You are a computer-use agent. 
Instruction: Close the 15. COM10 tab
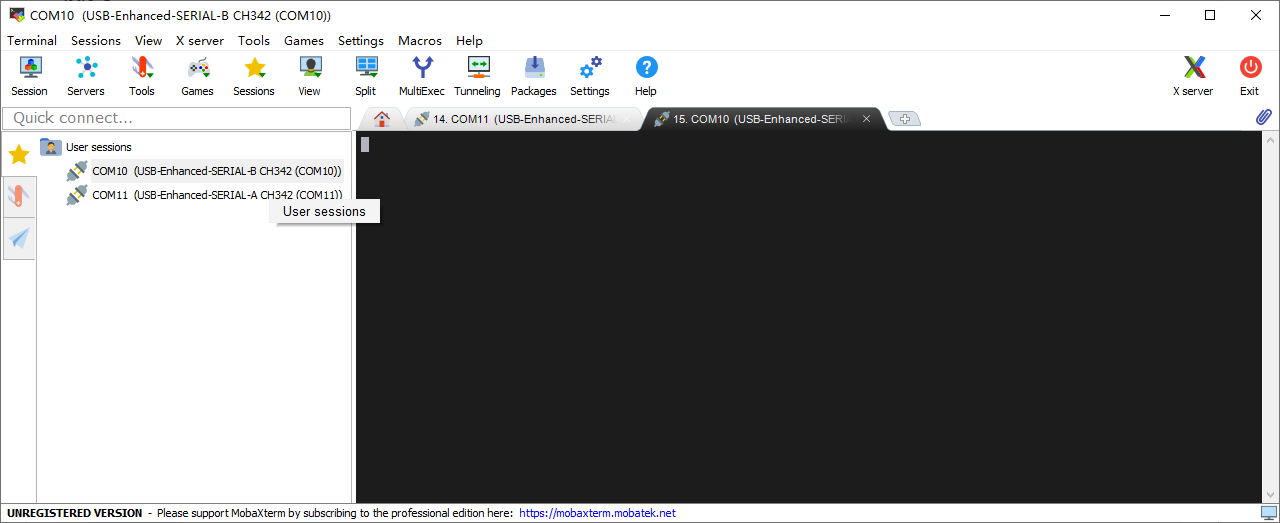coord(866,119)
